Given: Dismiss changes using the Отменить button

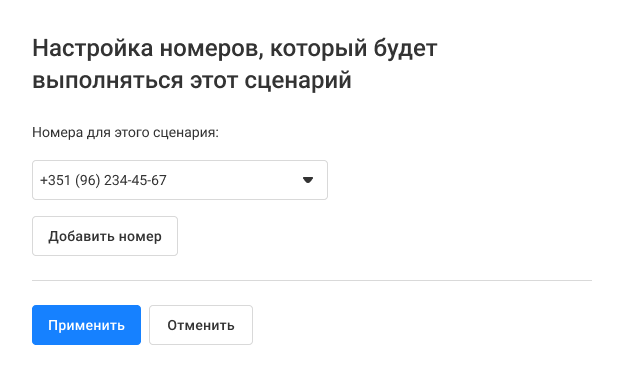Looking at the screenshot, I should pyautogui.click(x=201, y=325).
